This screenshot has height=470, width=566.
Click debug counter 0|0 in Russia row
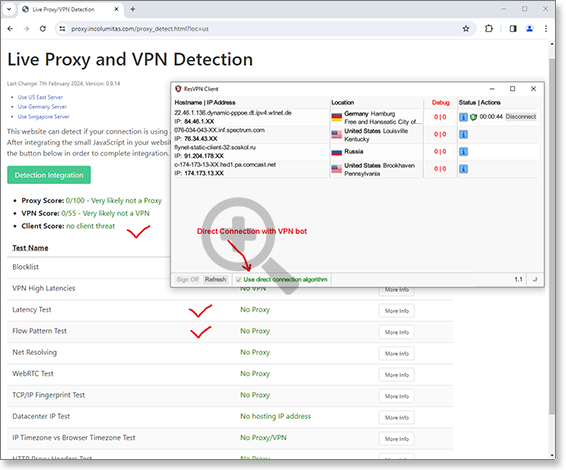click(440, 152)
